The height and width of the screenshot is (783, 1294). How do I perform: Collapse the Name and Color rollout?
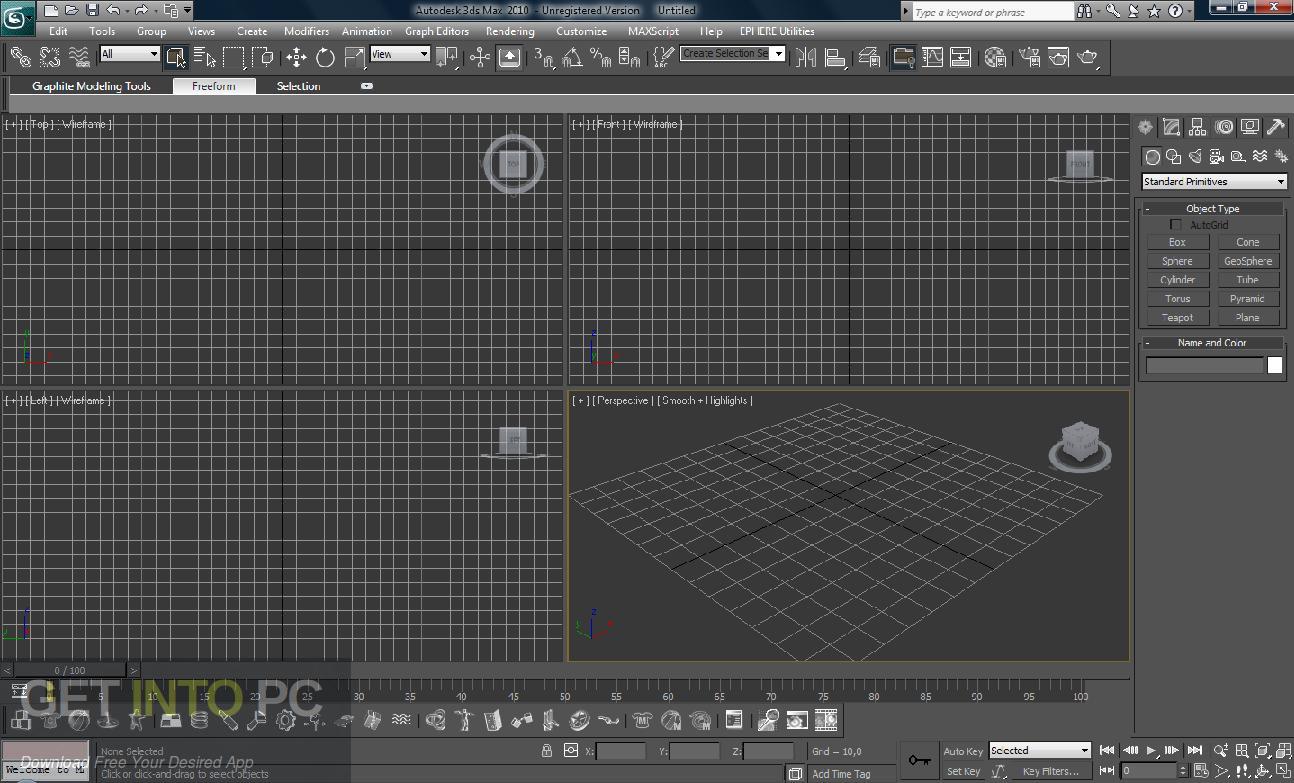[1213, 342]
